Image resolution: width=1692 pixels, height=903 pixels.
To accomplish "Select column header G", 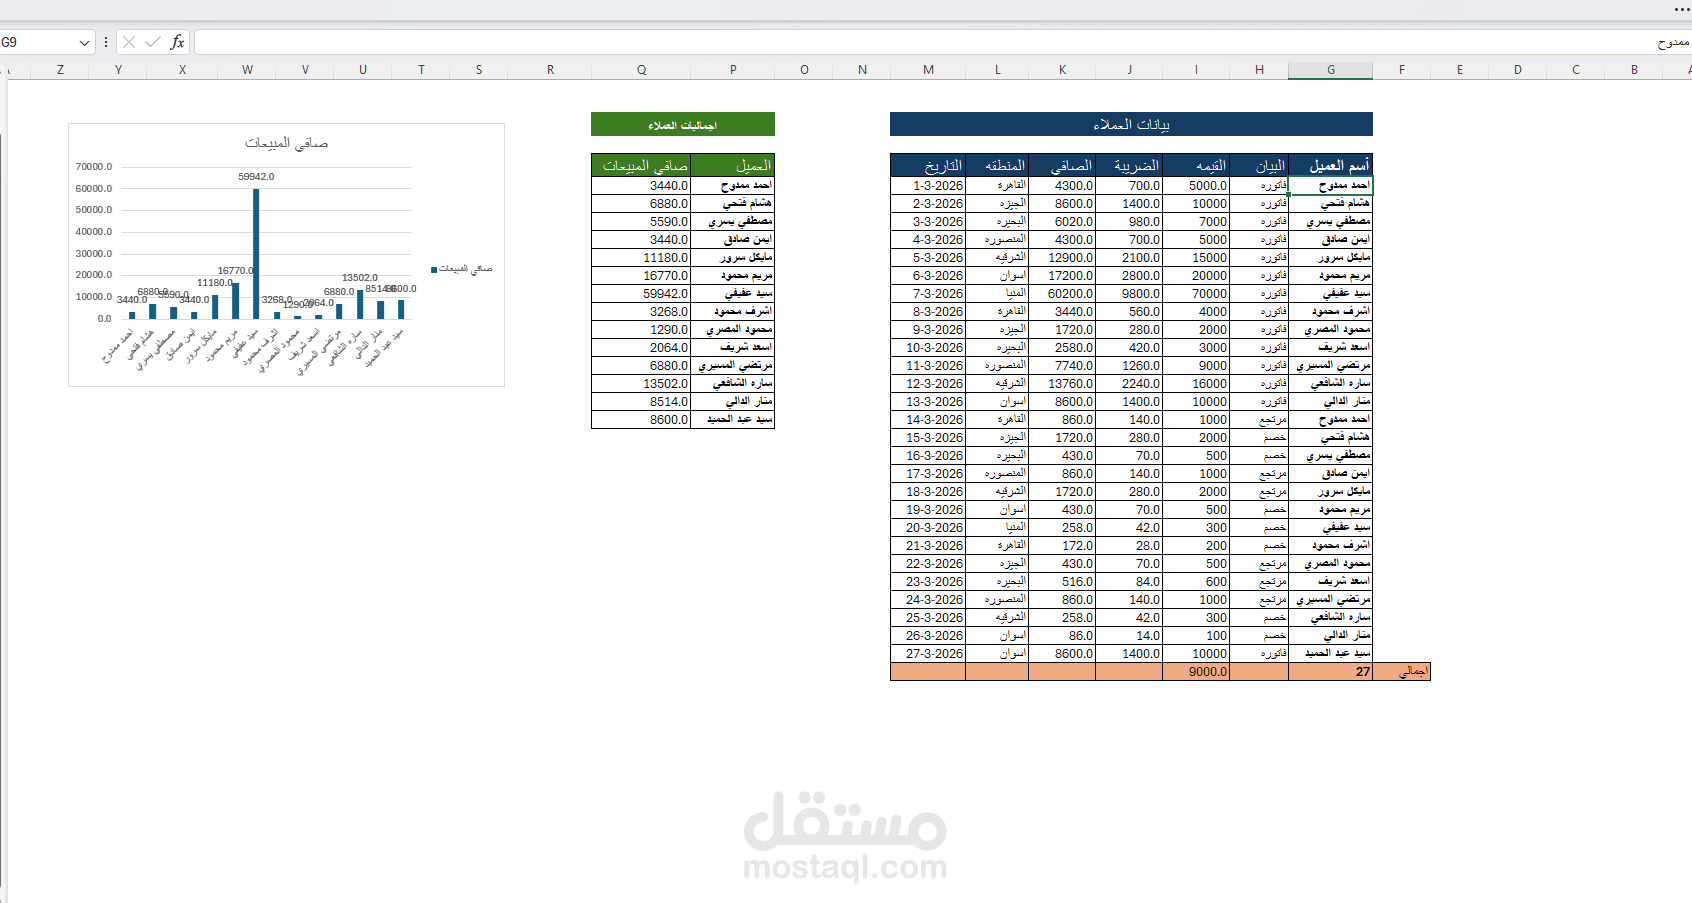I will pos(1330,70).
